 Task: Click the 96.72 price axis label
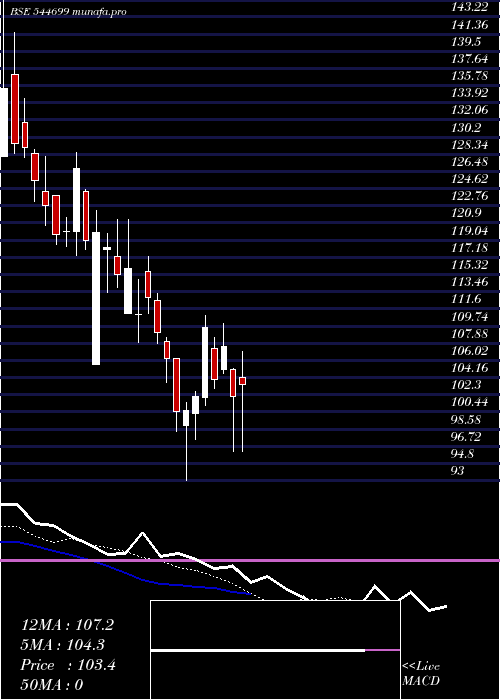click(466, 437)
